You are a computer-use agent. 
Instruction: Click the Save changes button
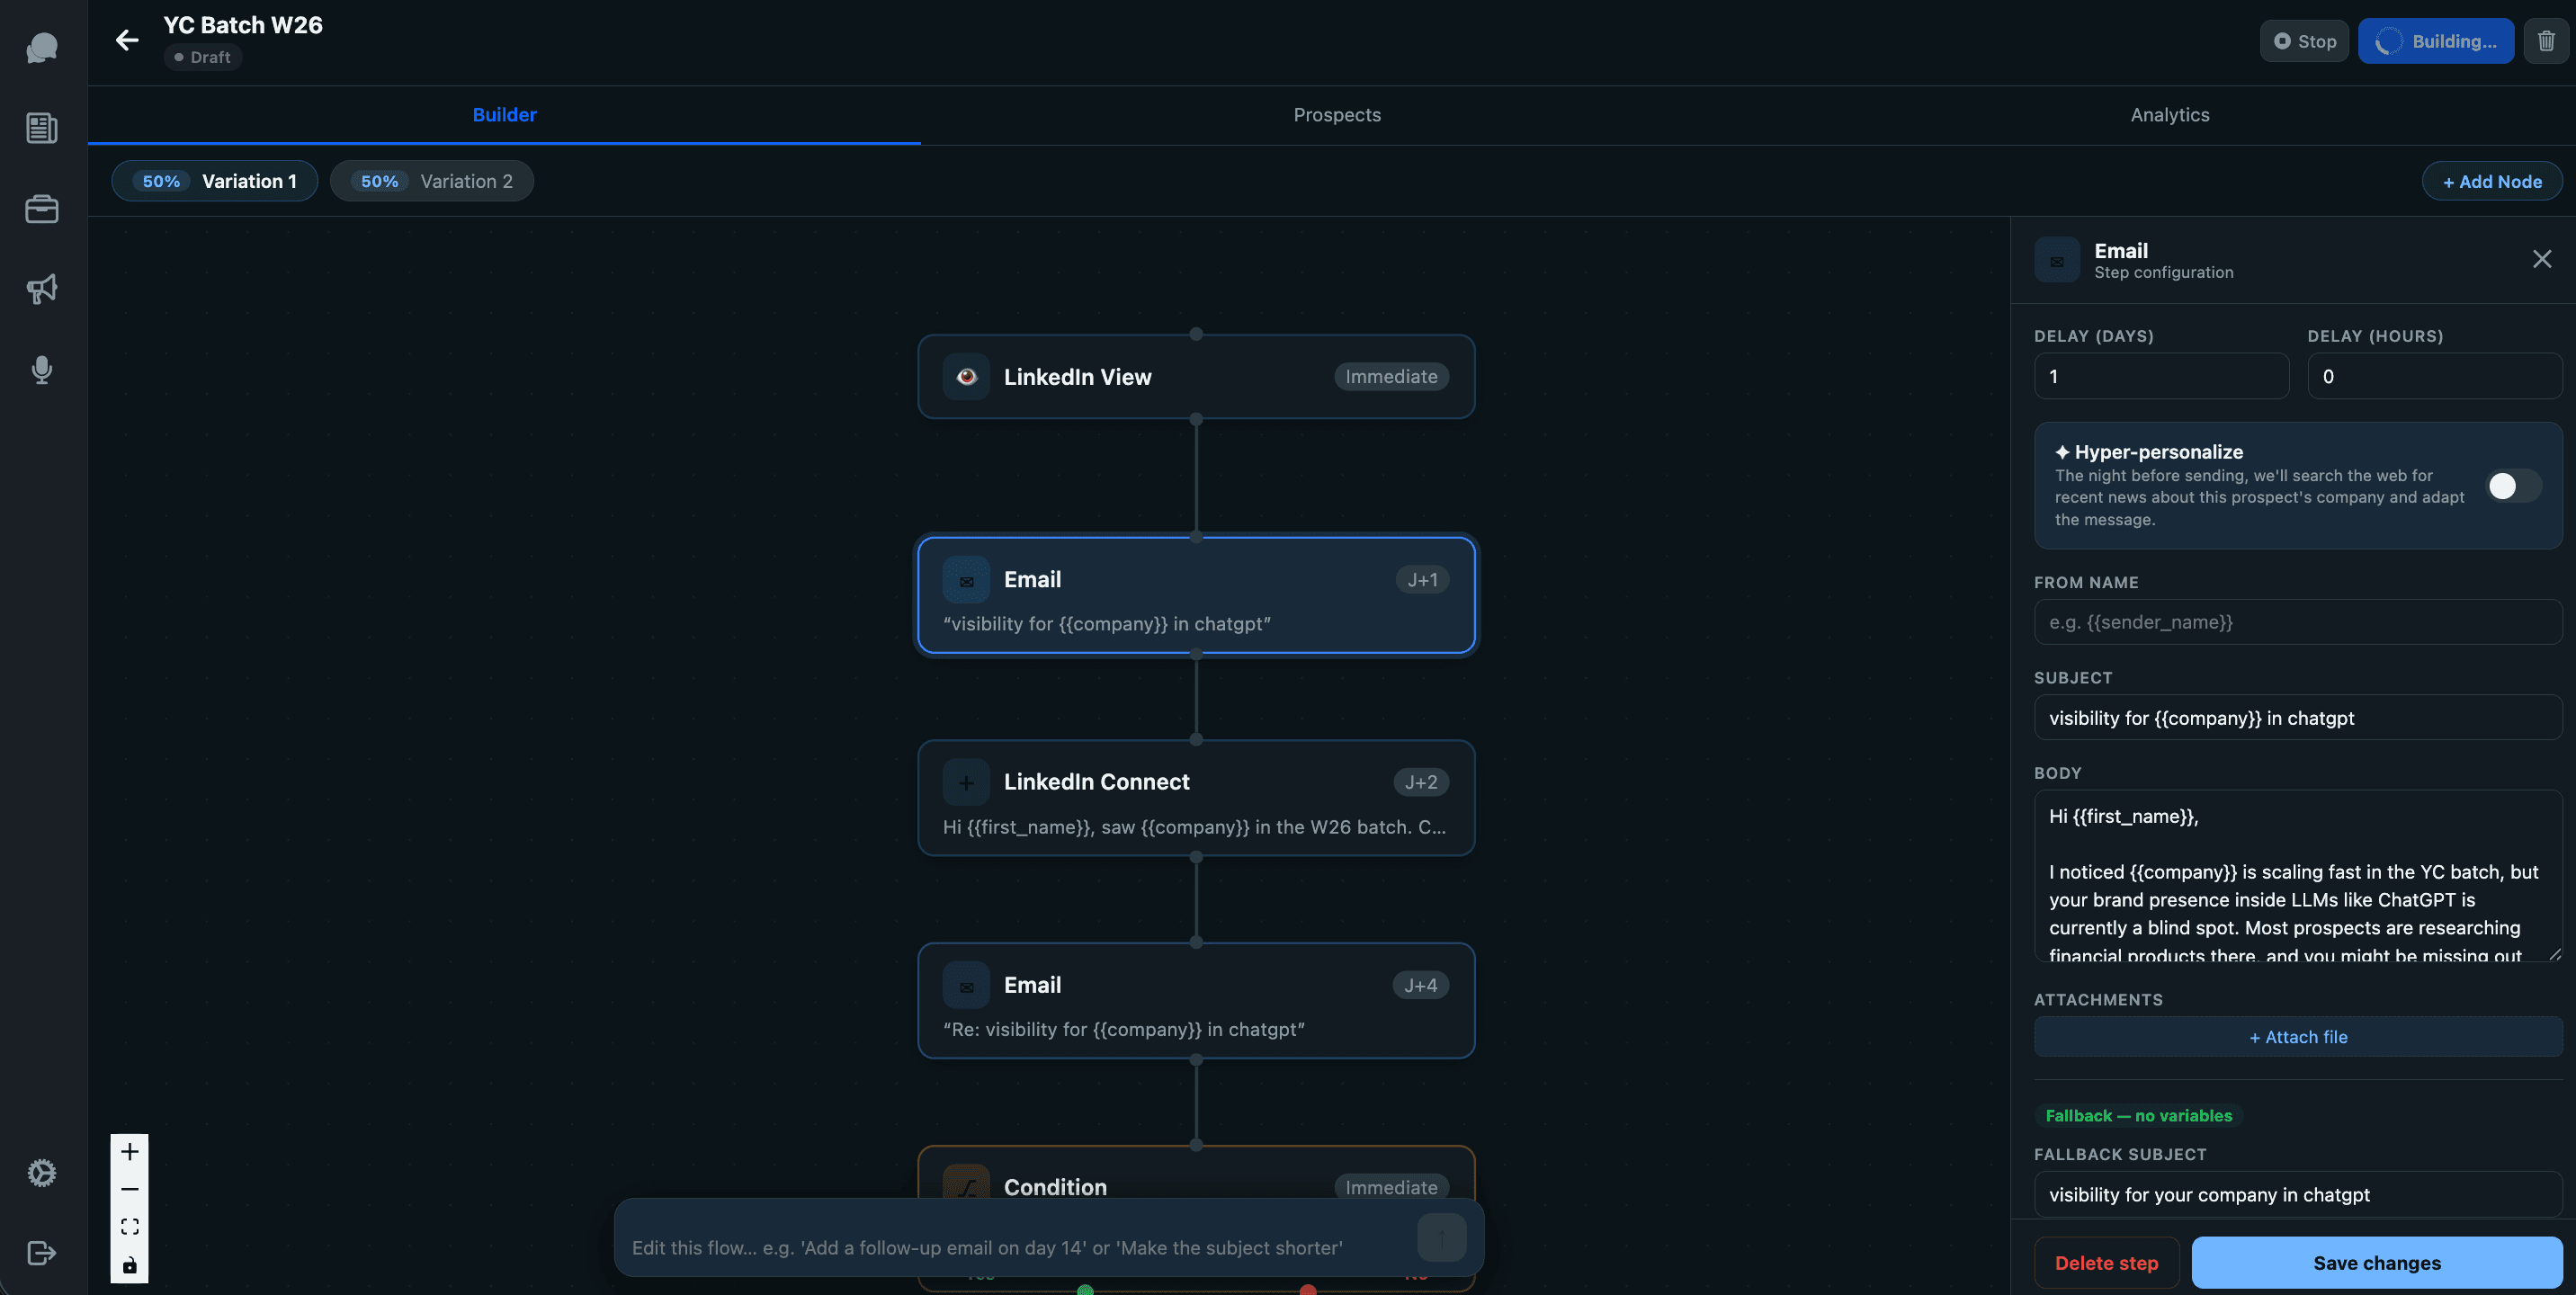pyautogui.click(x=2376, y=1262)
